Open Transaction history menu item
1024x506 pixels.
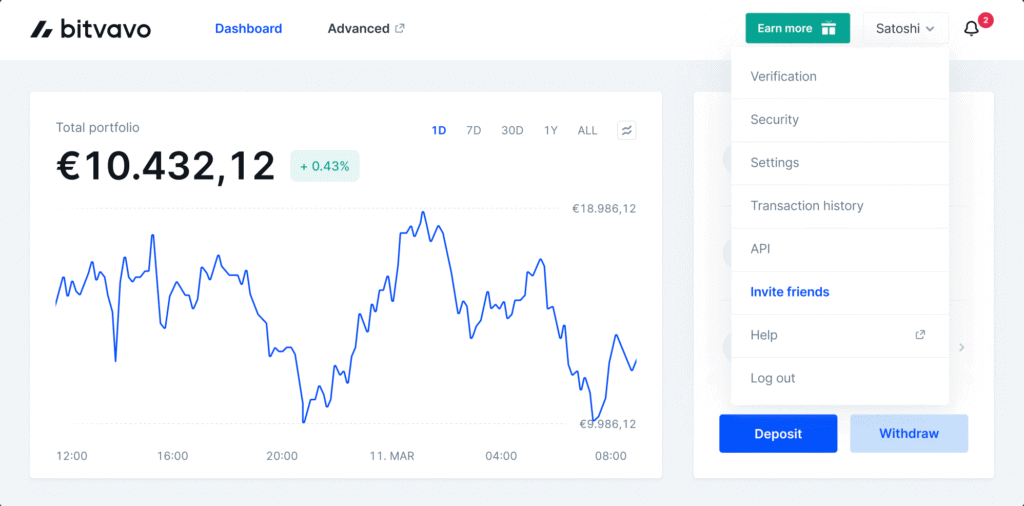[x=806, y=205]
